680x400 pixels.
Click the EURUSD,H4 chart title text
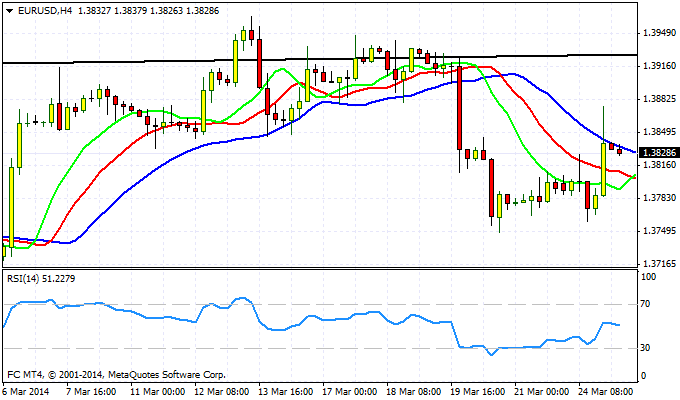click(45, 10)
